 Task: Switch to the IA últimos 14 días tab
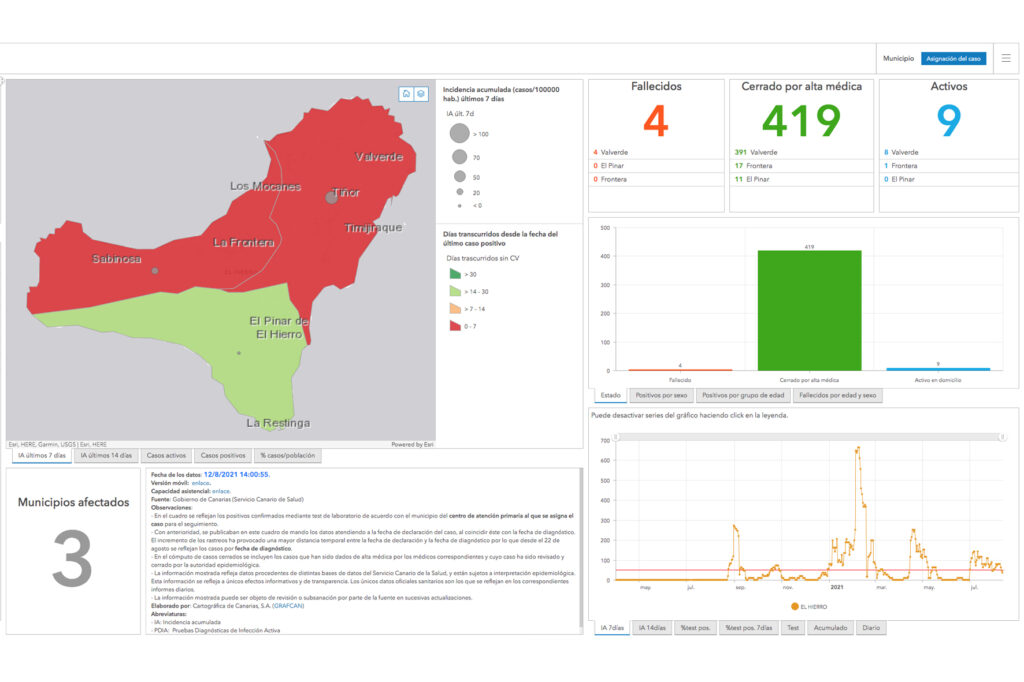point(106,456)
